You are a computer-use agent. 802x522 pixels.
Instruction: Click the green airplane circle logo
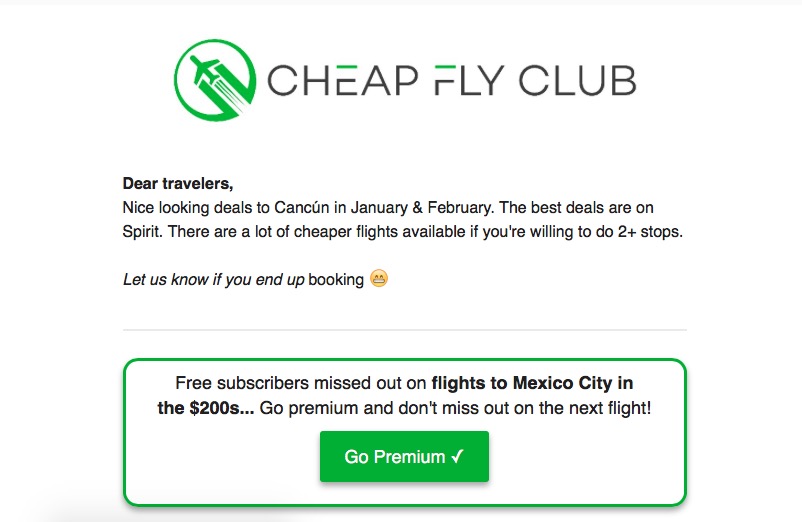215,80
